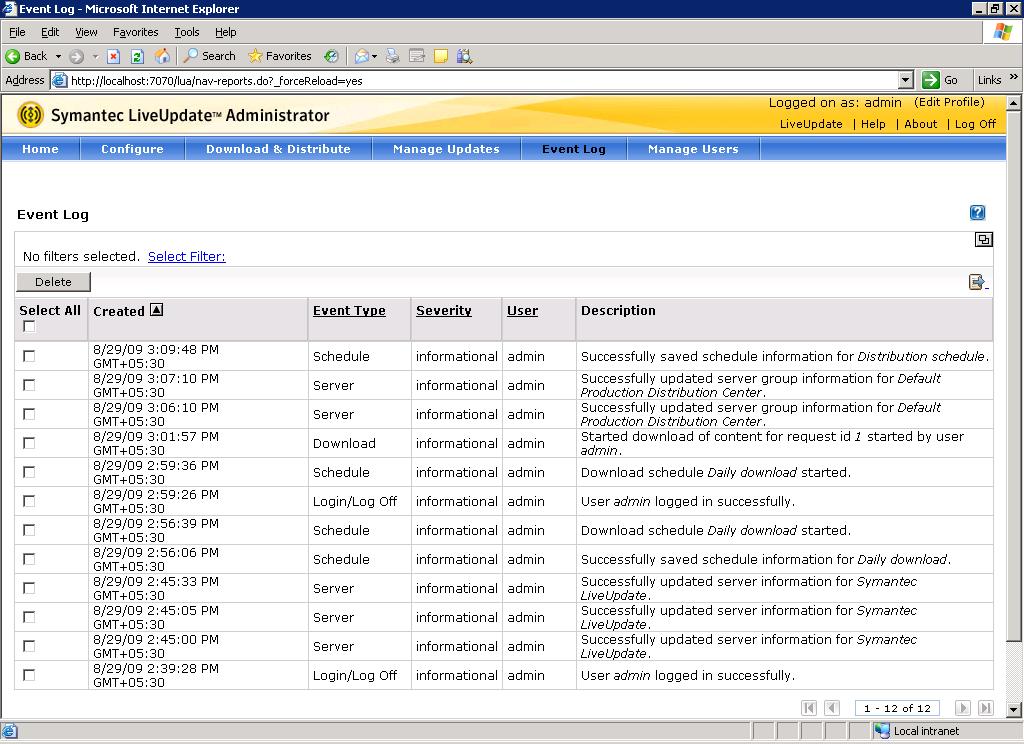
Task: Open the Forward button history dropdown
Action: click(x=95, y=56)
